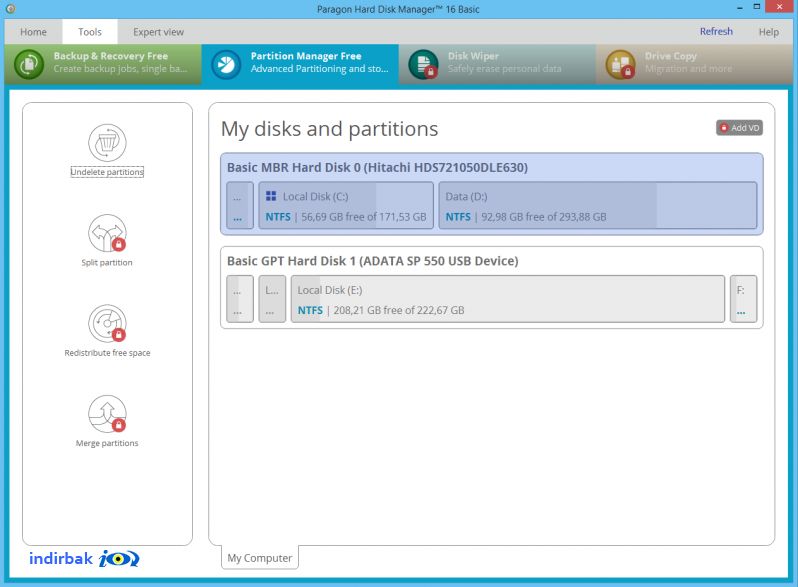This screenshot has width=798, height=587.
Task: Click the NTFS label on Local Disk (E:)
Action: coord(310,311)
